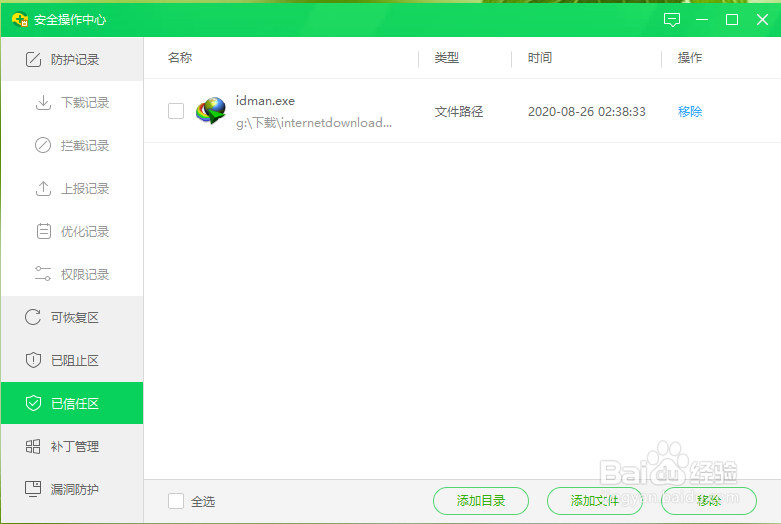
Task: Open 优化记录 in the sidebar
Action: 72,232
